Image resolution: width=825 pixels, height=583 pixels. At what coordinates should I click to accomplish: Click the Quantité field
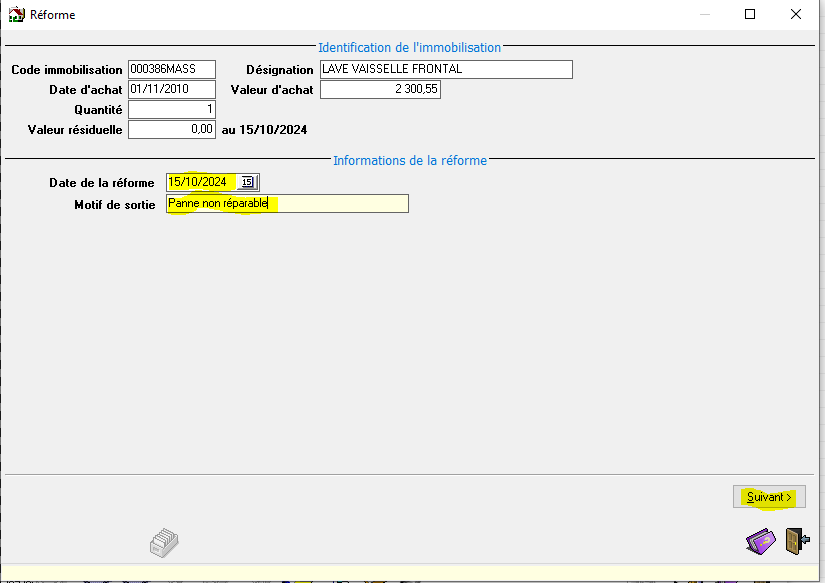171,110
